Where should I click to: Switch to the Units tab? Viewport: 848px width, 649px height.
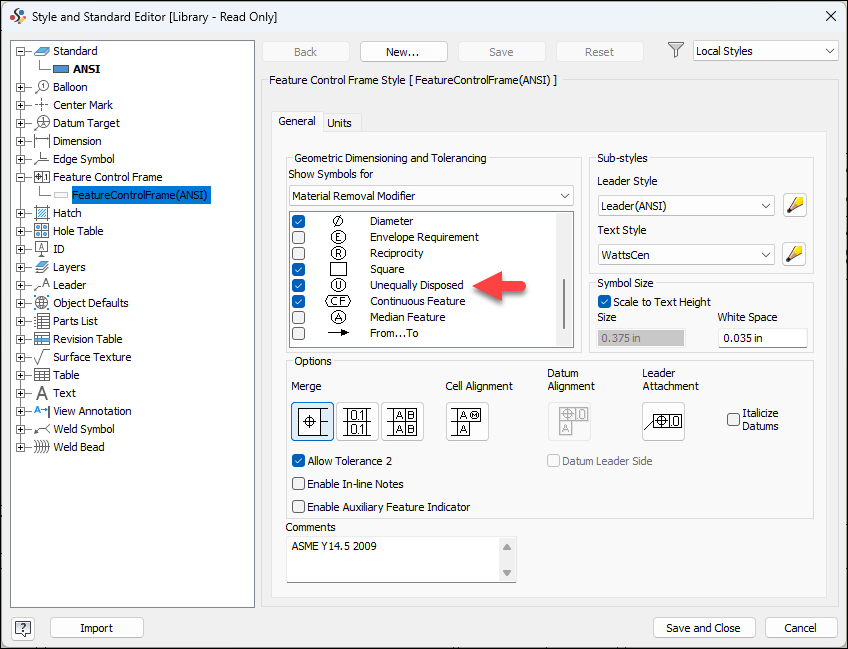tap(341, 121)
